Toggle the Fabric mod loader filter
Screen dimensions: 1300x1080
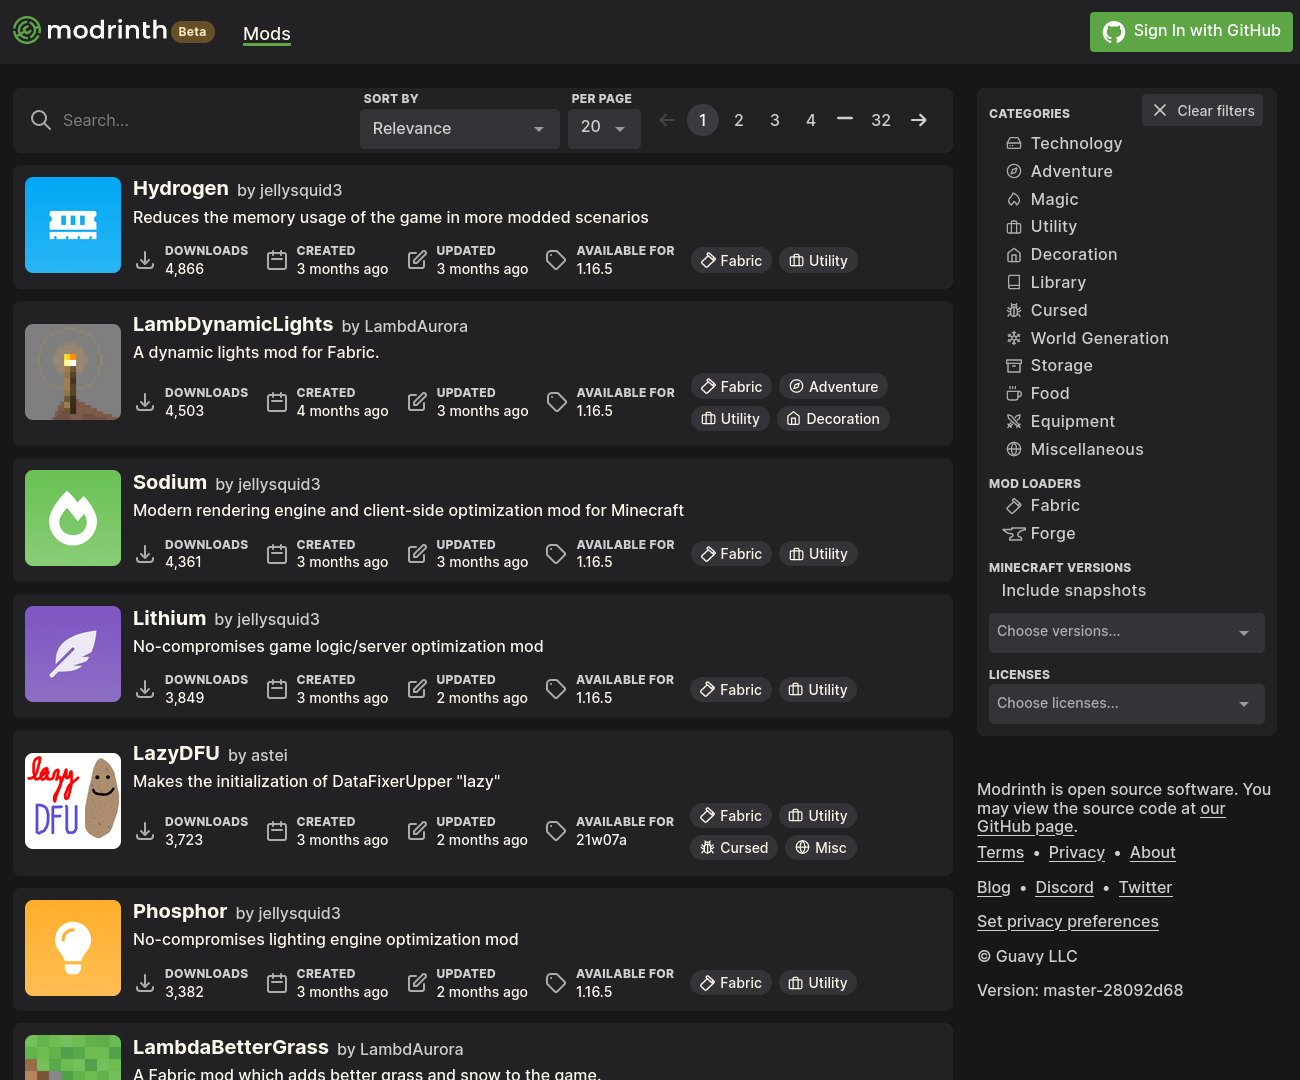(x=1042, y=506)
